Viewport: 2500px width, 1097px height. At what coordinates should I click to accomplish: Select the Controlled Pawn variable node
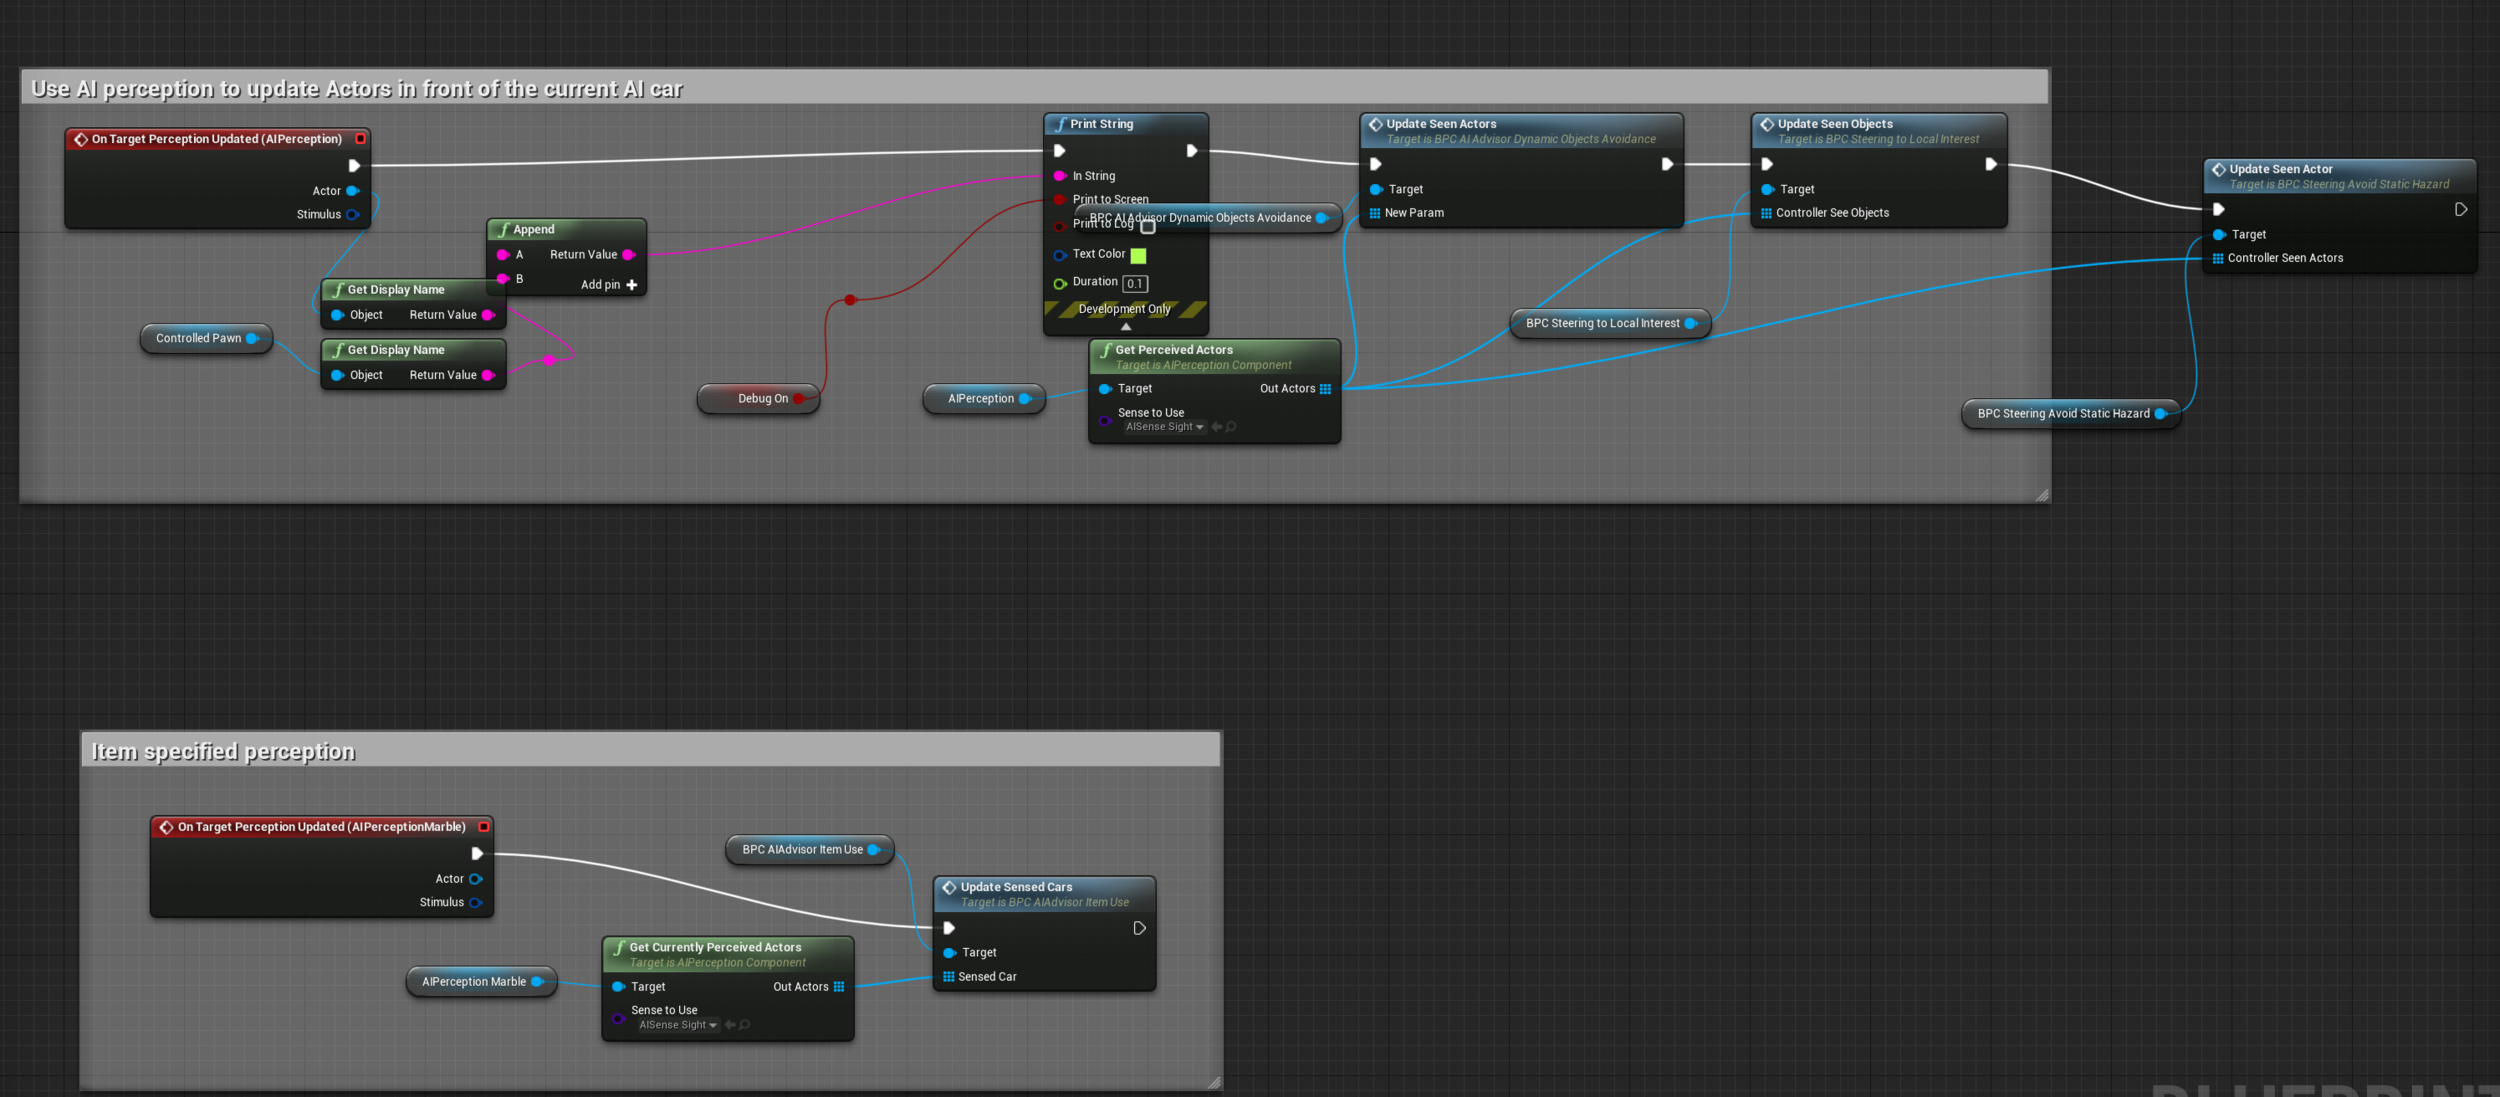[x=198, y=339]
